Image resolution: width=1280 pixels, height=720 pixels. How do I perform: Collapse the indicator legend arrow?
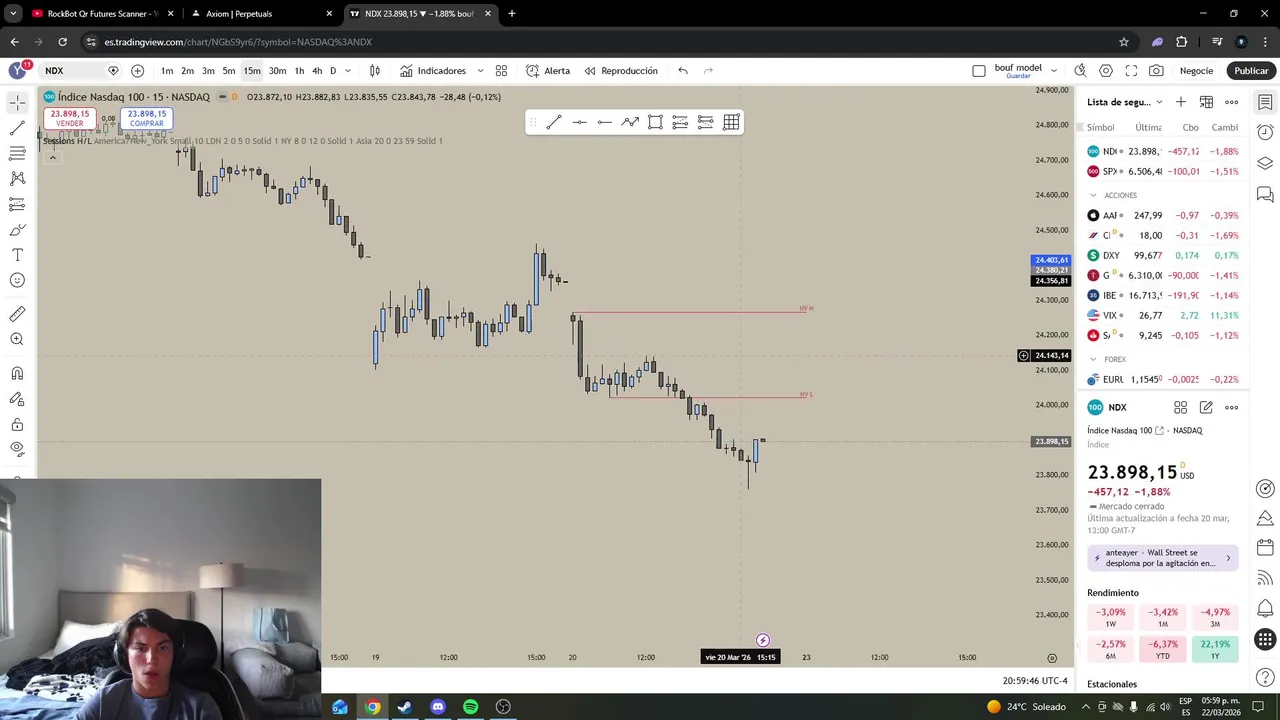tap(52, 157)
